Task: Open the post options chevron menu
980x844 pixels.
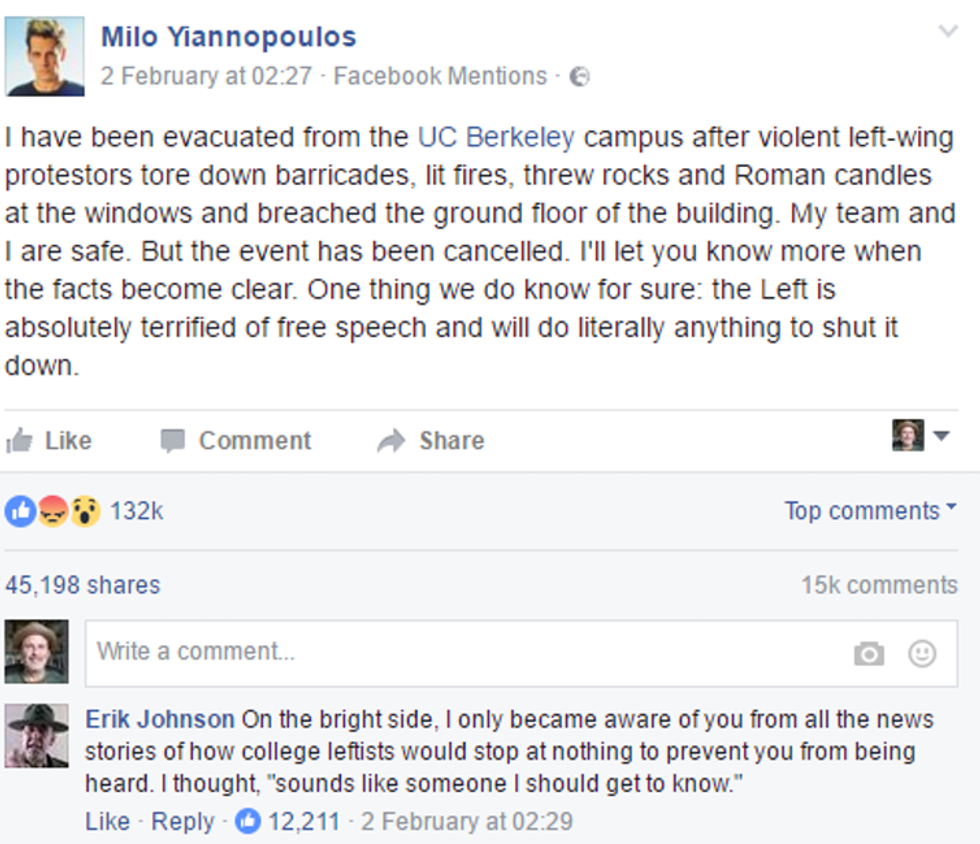Action: click(948, 32)
